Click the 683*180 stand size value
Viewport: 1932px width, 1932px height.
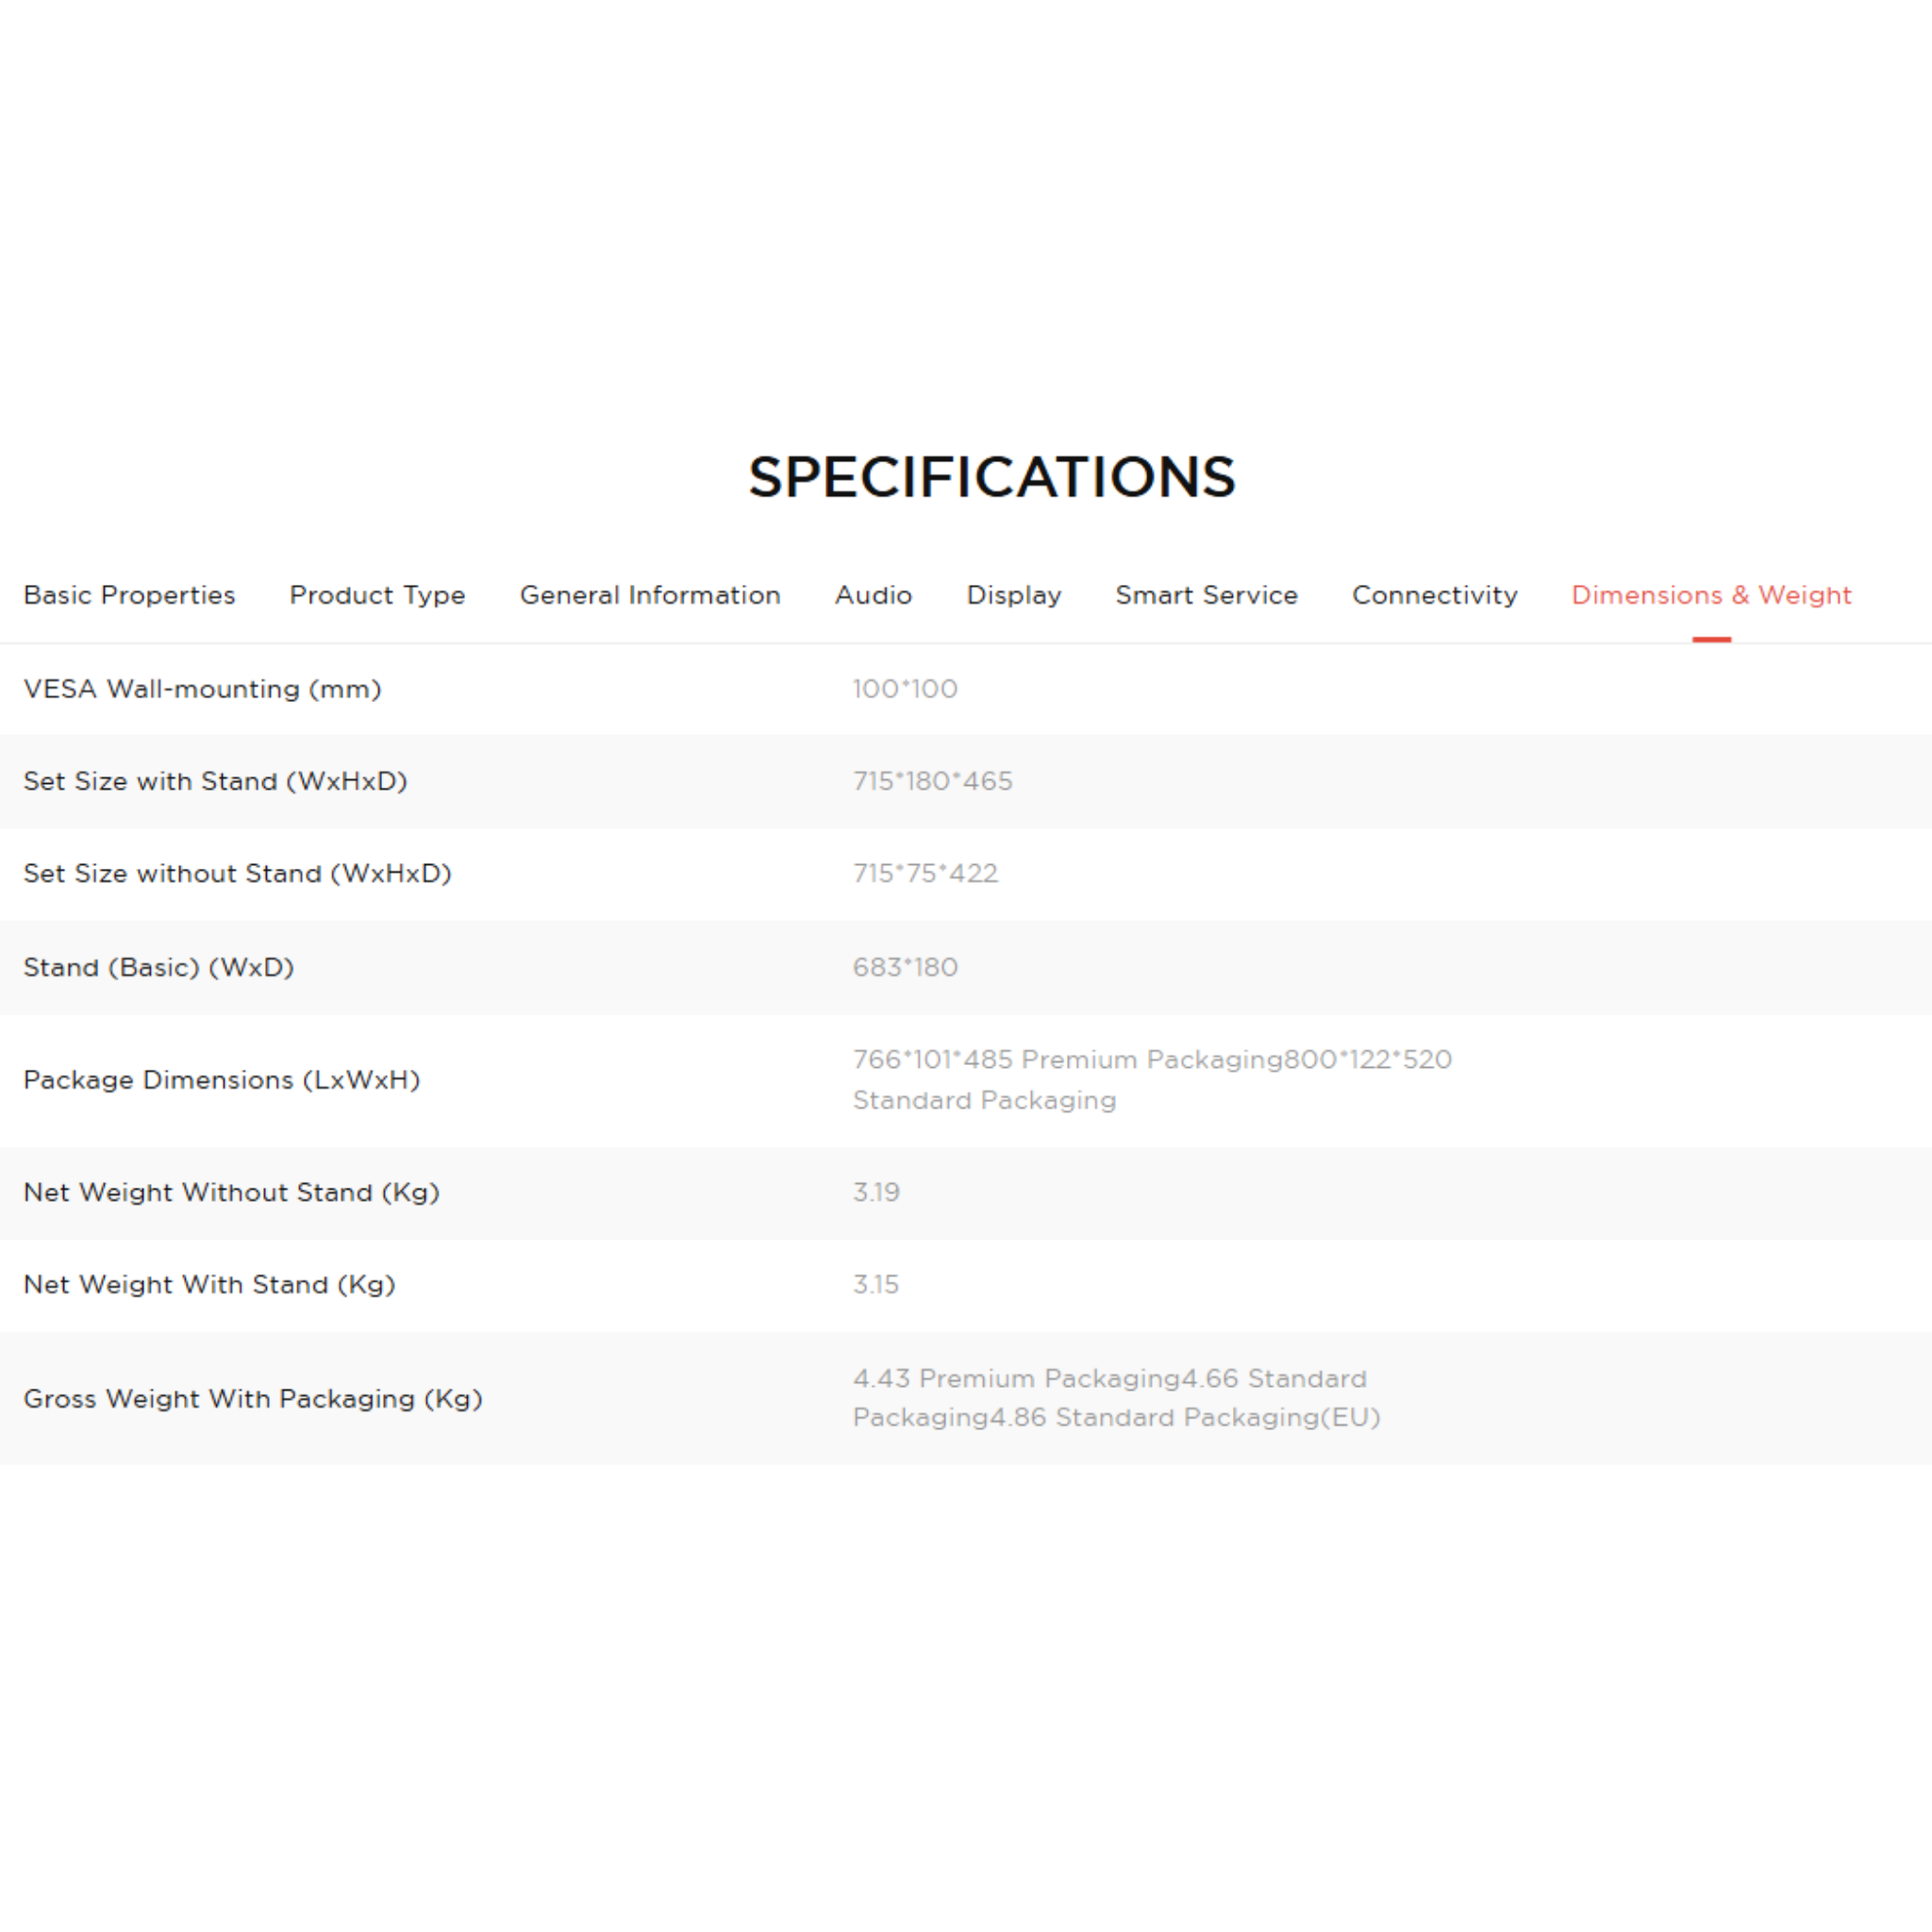click(904, 967)
